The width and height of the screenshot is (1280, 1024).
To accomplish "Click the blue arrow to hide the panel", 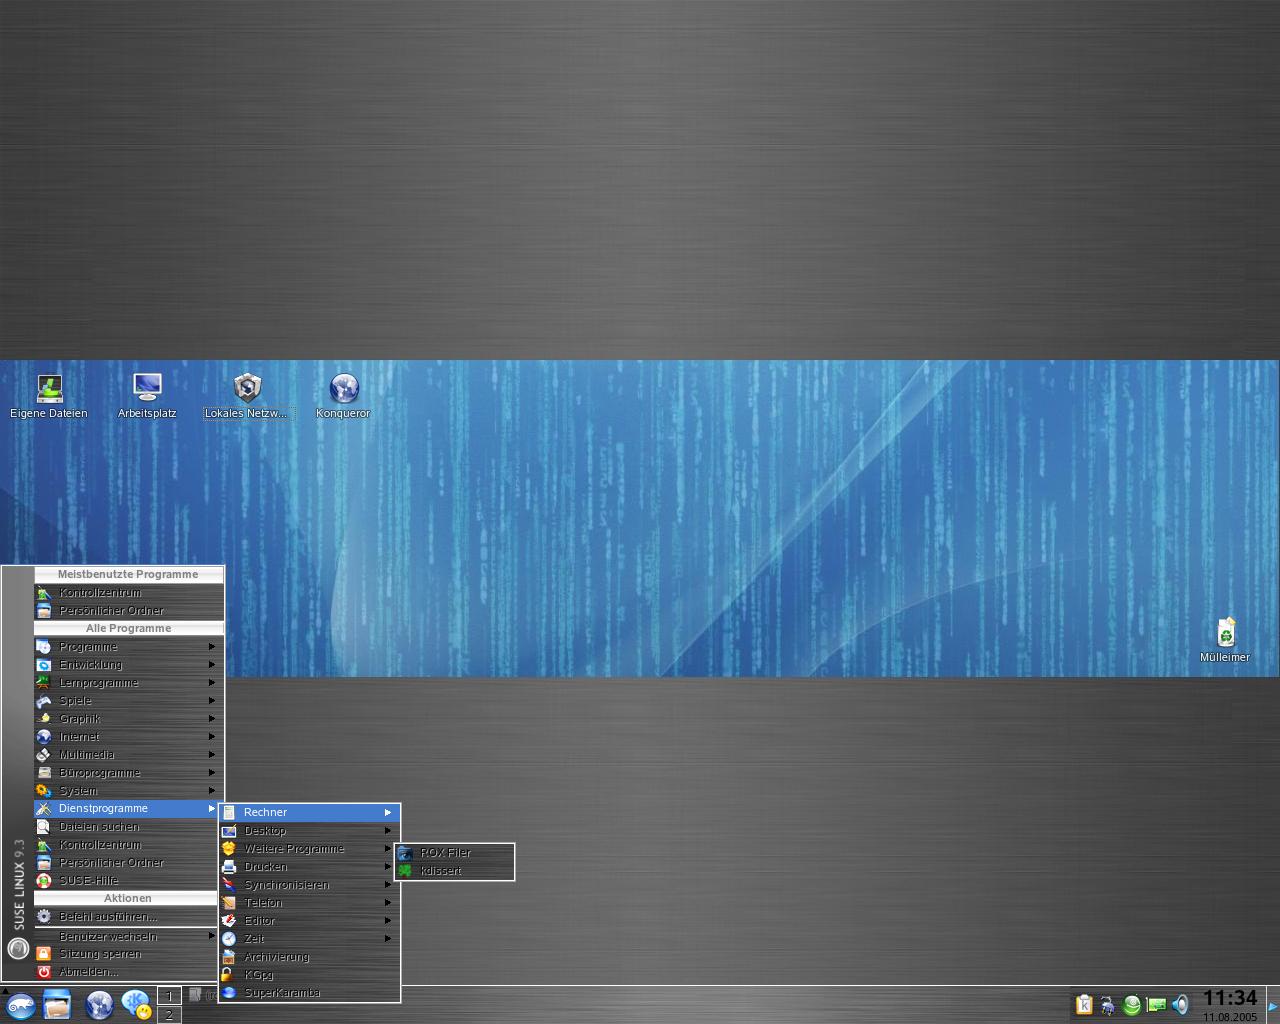I will (1273, 1005).
